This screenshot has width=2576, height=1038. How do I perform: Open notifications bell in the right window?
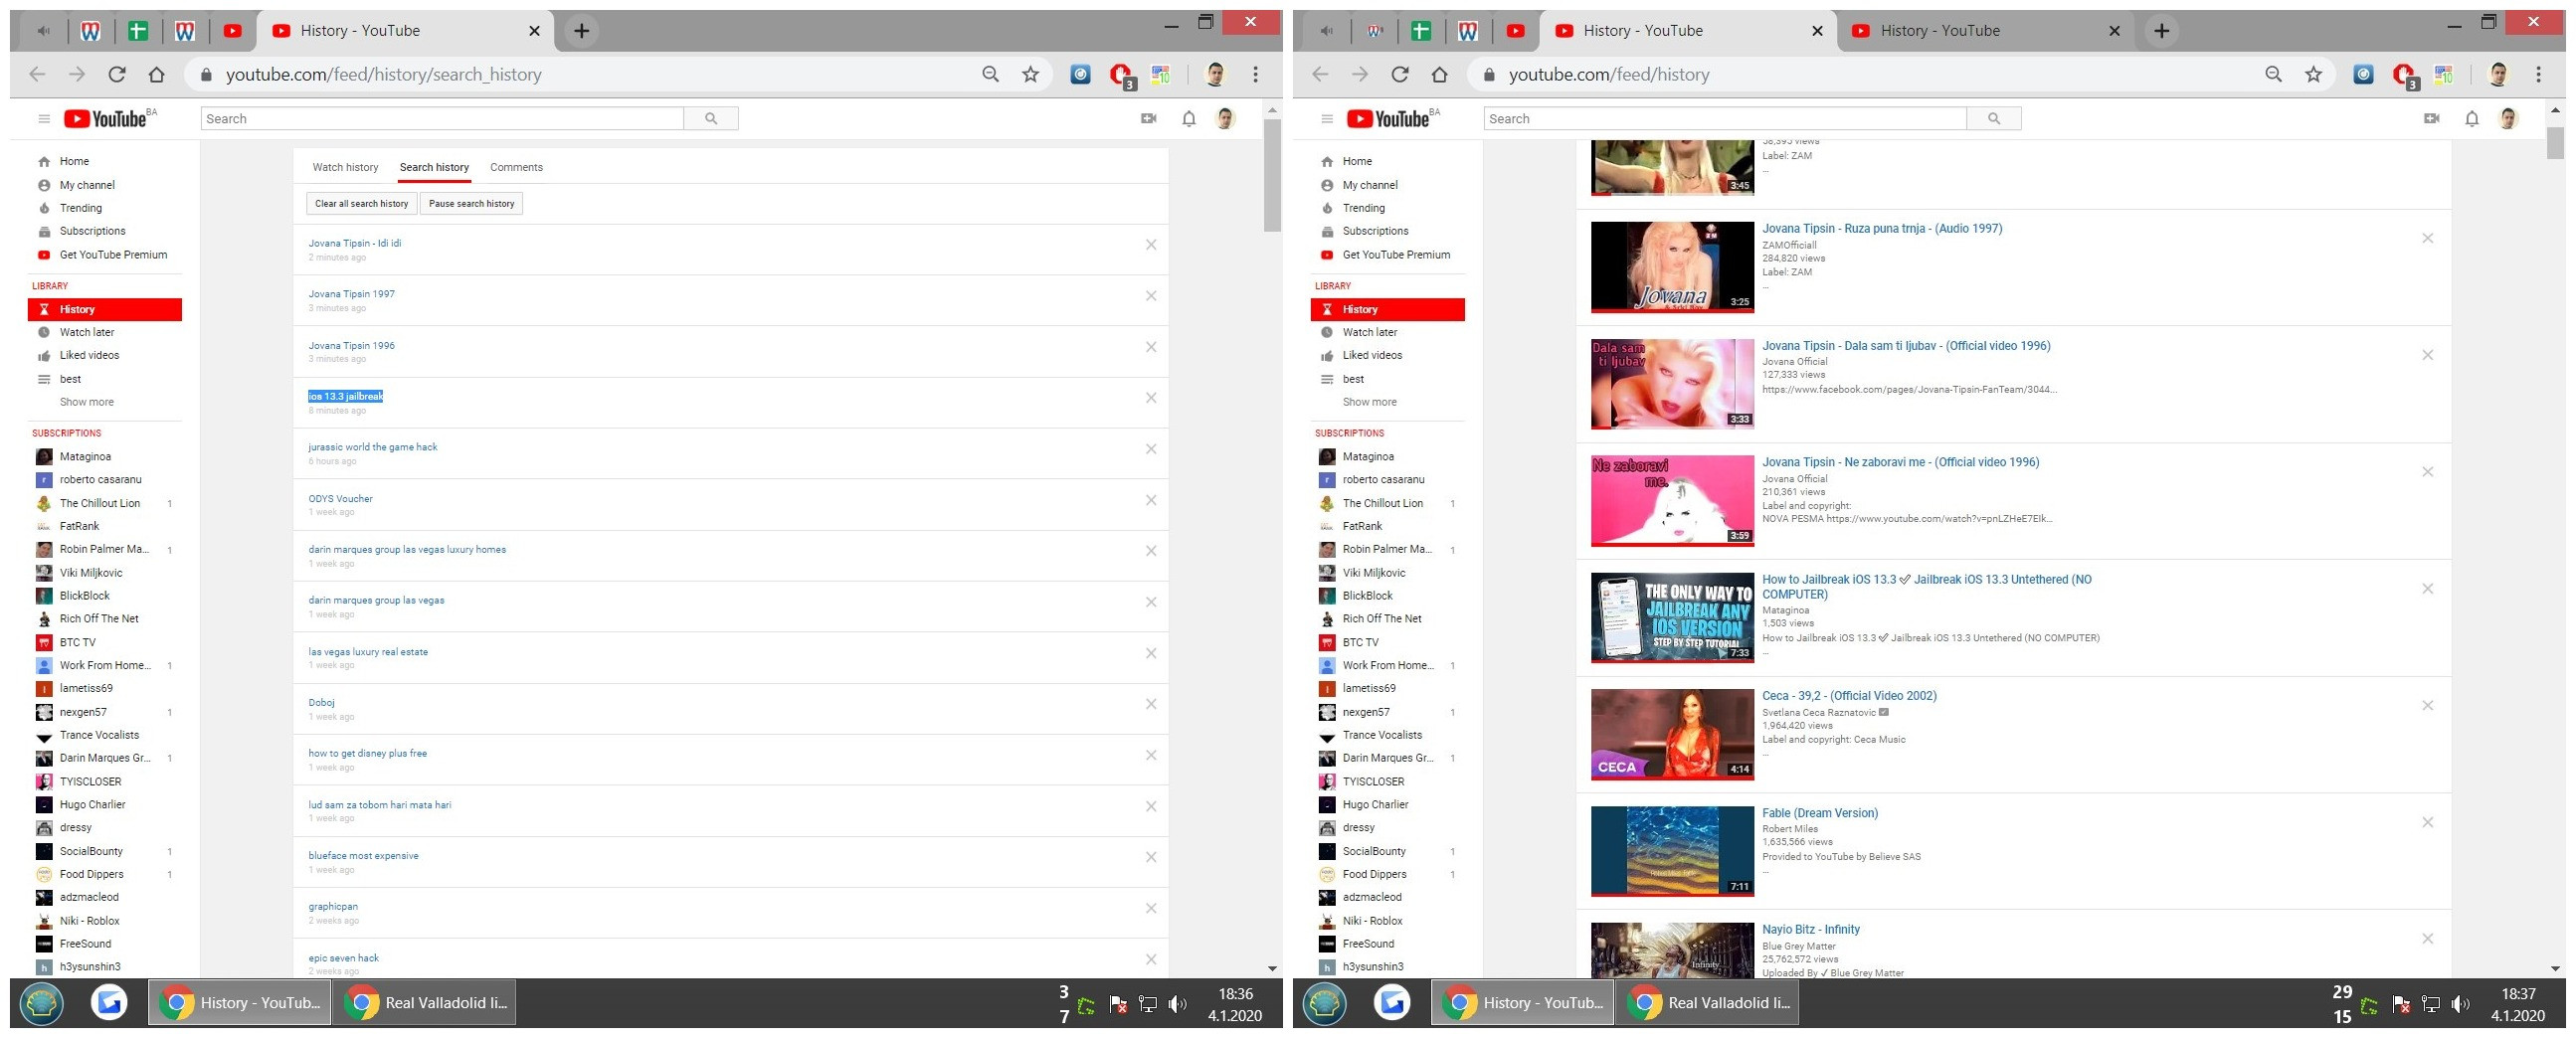click(2471, 119)
